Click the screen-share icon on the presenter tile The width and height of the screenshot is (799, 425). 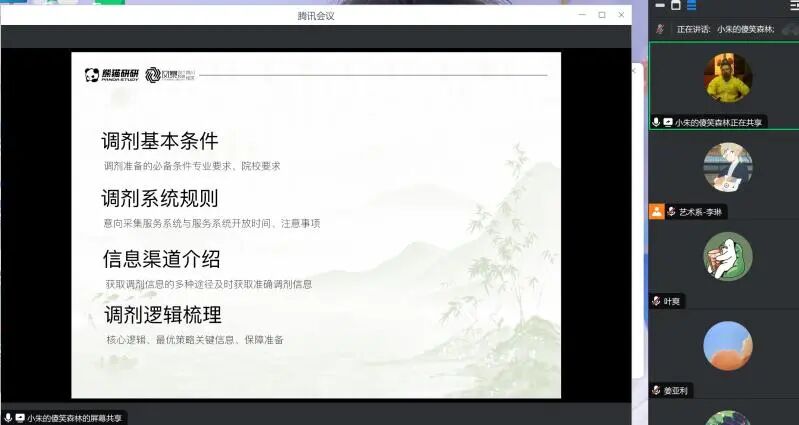click(x=667, y=122)
